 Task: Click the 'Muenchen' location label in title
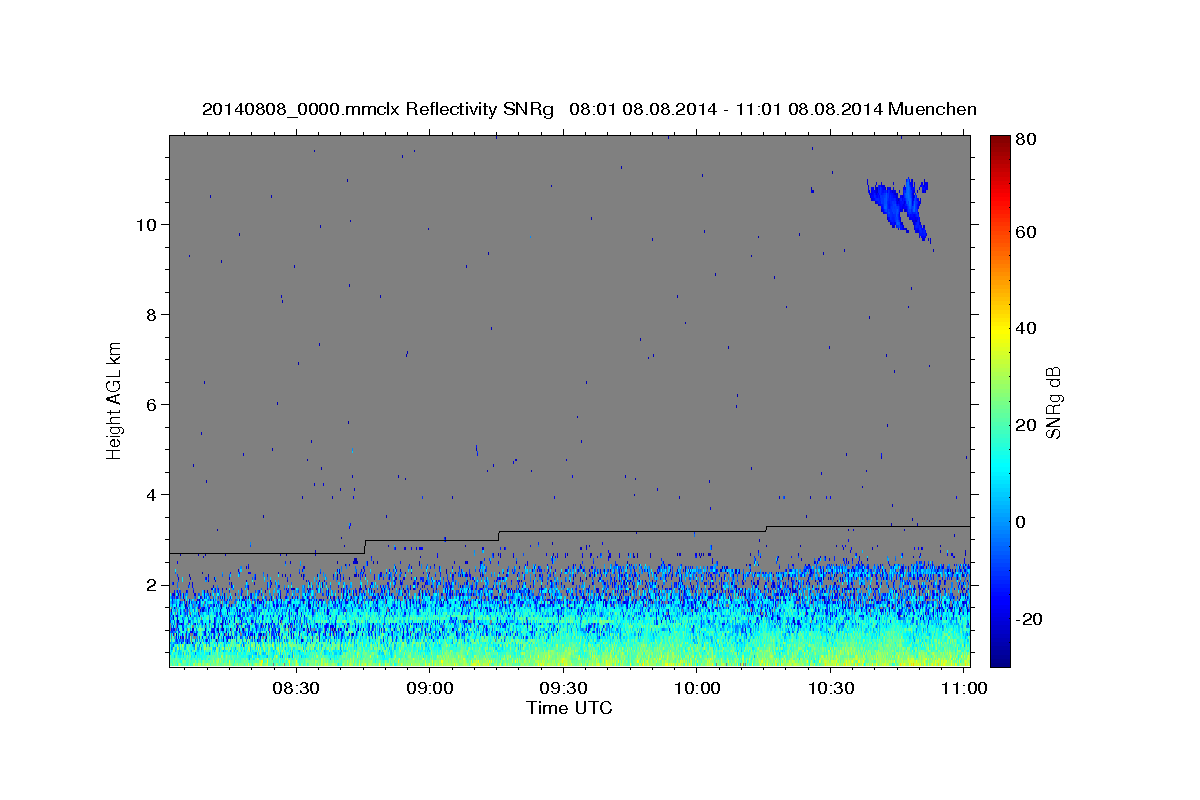(932, 109)
